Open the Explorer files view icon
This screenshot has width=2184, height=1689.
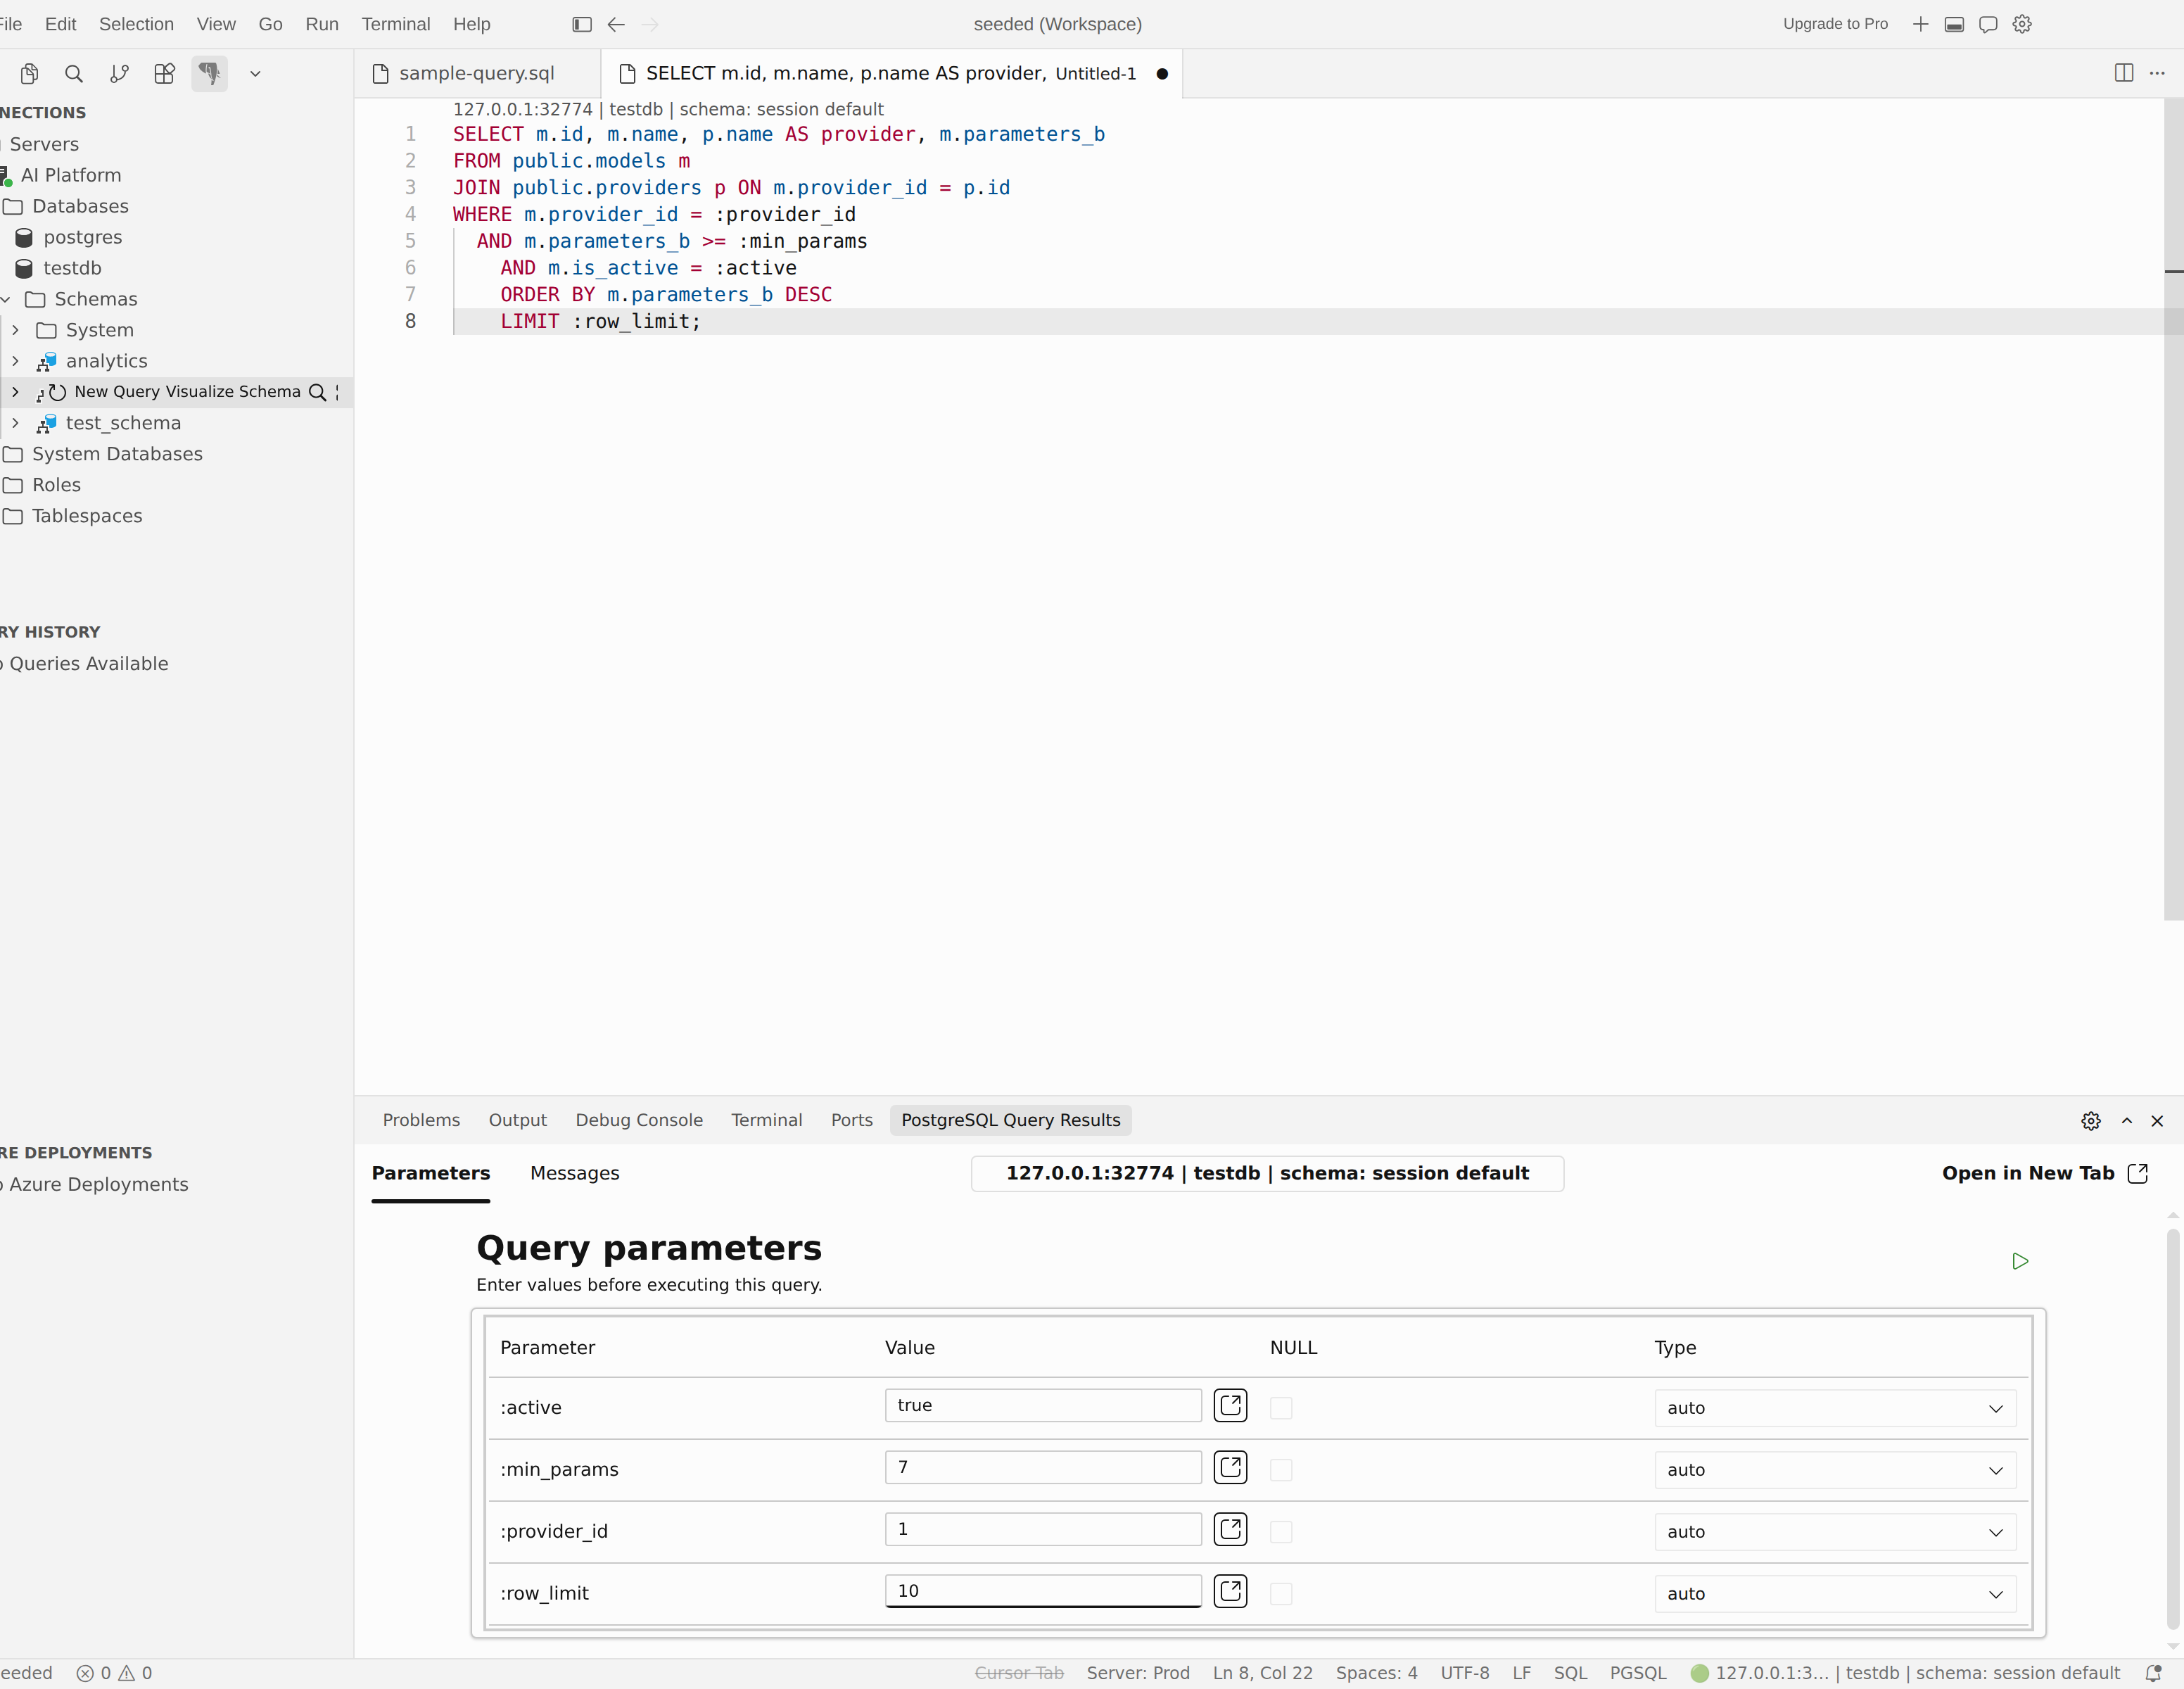[x=29, y=73]
